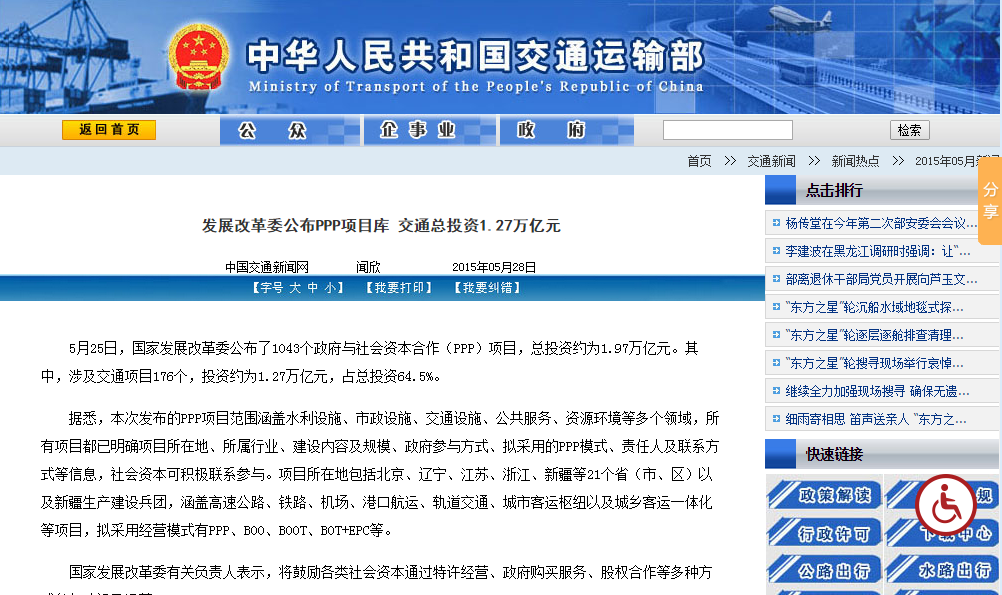Click the 快速链接 section header
The width and height of the screenshot is (1002, 595).
coord(834,454)
